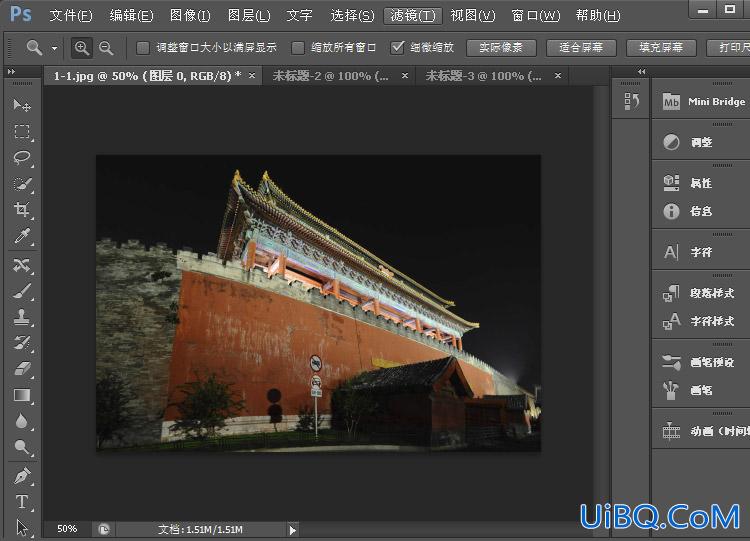
Task: Click the 实际像素 button
Action: click(x=501, y=48)
